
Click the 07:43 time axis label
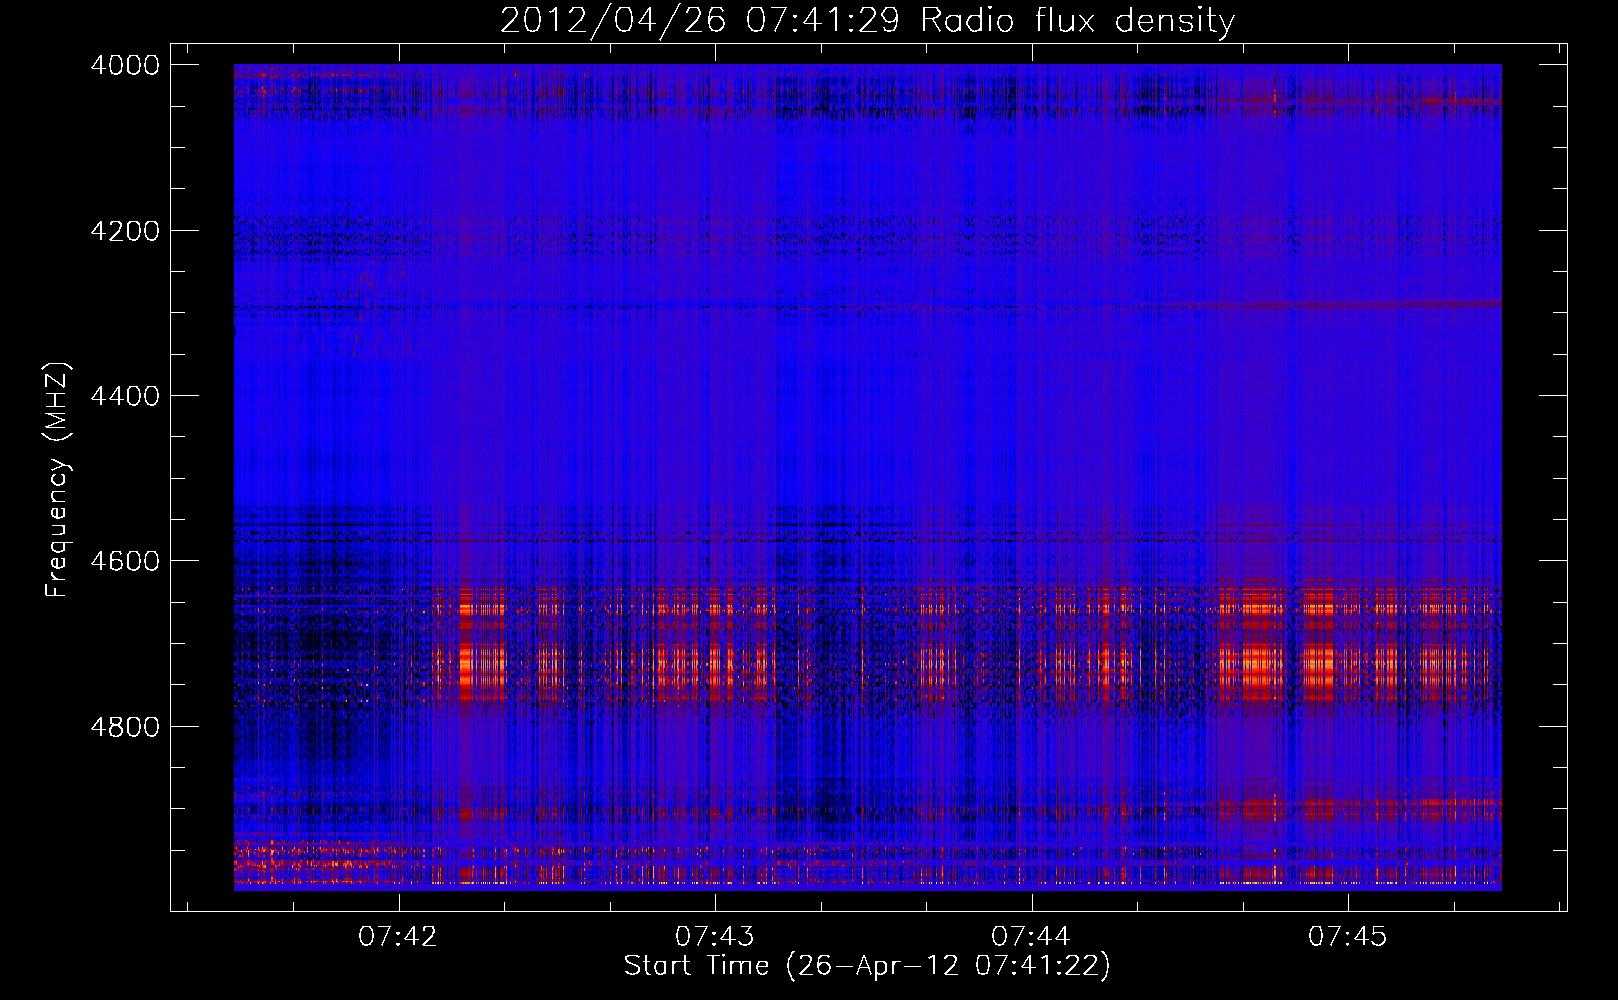coord(714,936)
